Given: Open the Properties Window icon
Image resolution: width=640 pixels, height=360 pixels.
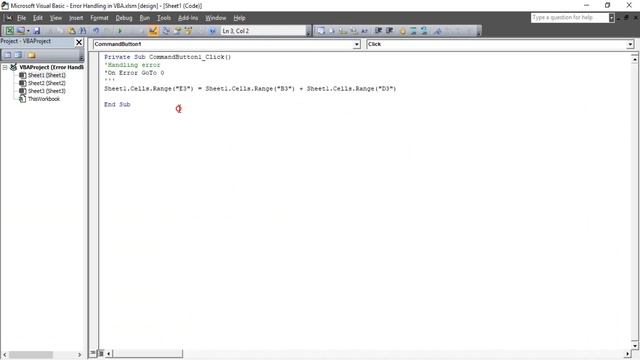Looking at the screenshot, I should pyautogui.click(x=177, y=31).
